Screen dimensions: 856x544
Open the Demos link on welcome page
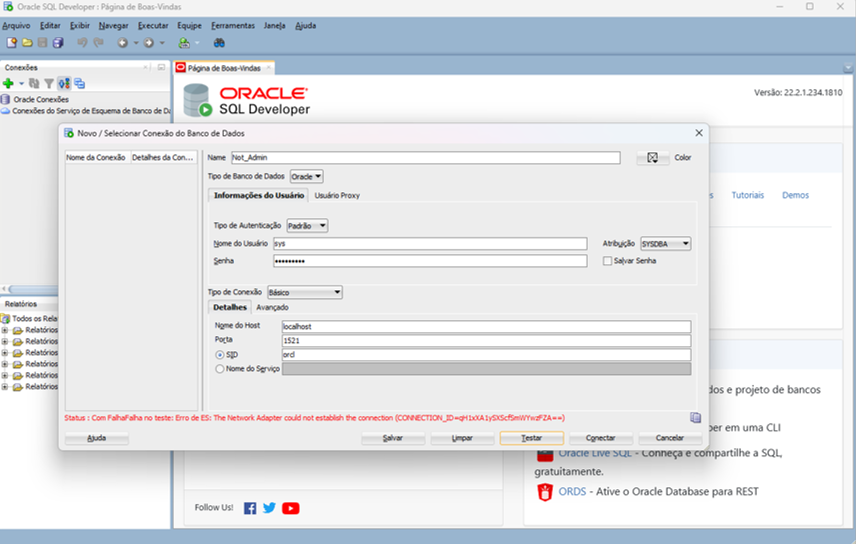795,195
